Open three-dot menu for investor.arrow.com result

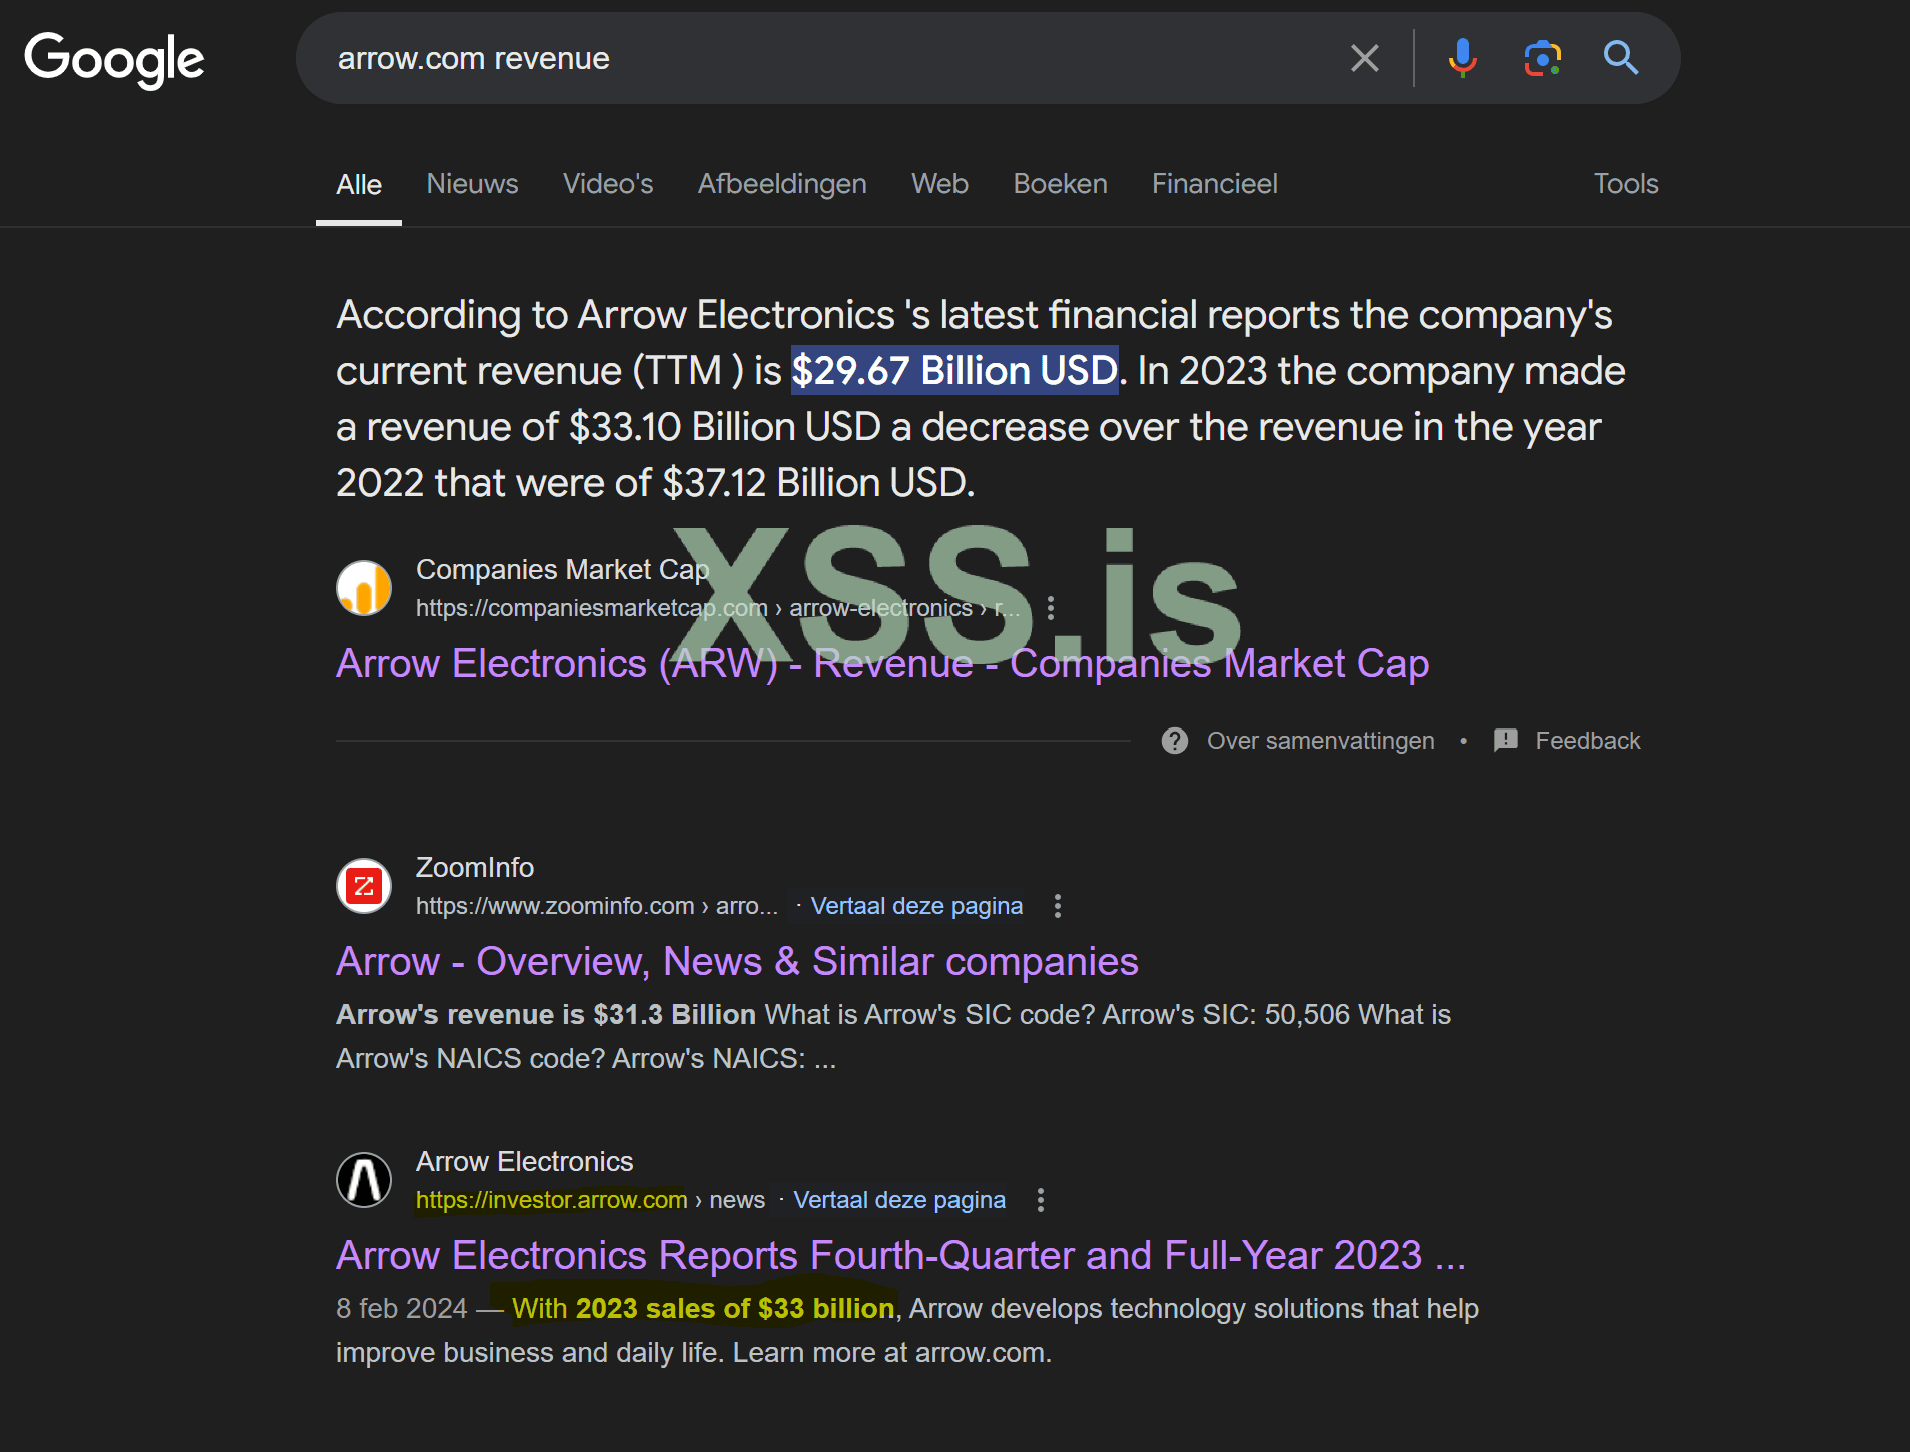[x=1041, y=1200]
